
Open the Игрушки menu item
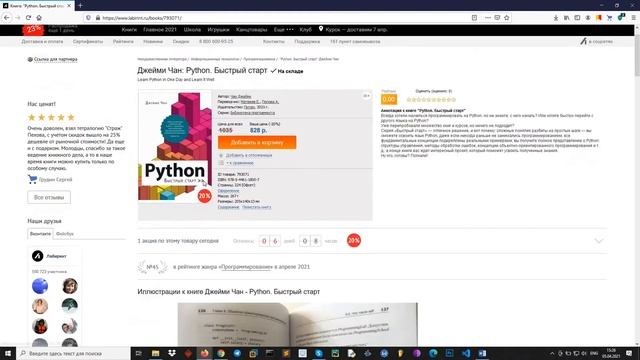[218, 29]
